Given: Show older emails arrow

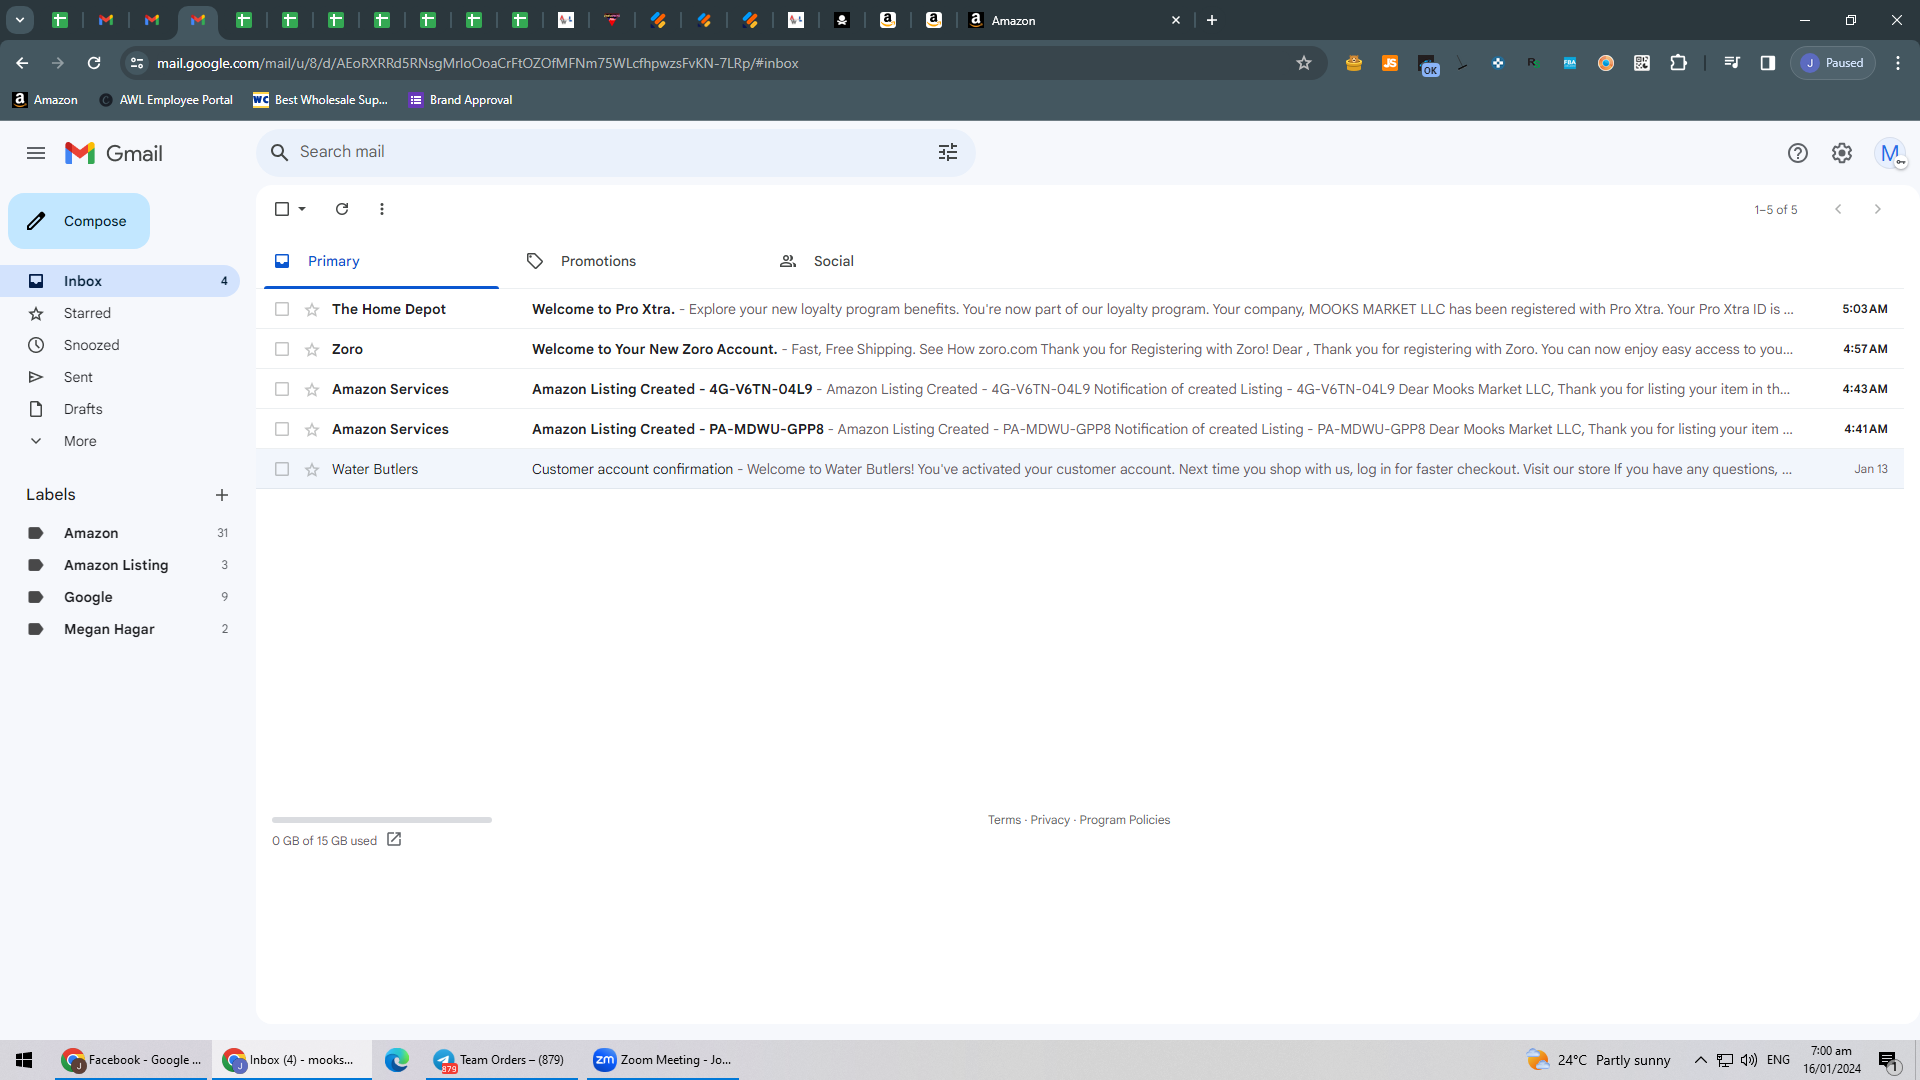Looking at the screenshot, I should point(1878,209).
